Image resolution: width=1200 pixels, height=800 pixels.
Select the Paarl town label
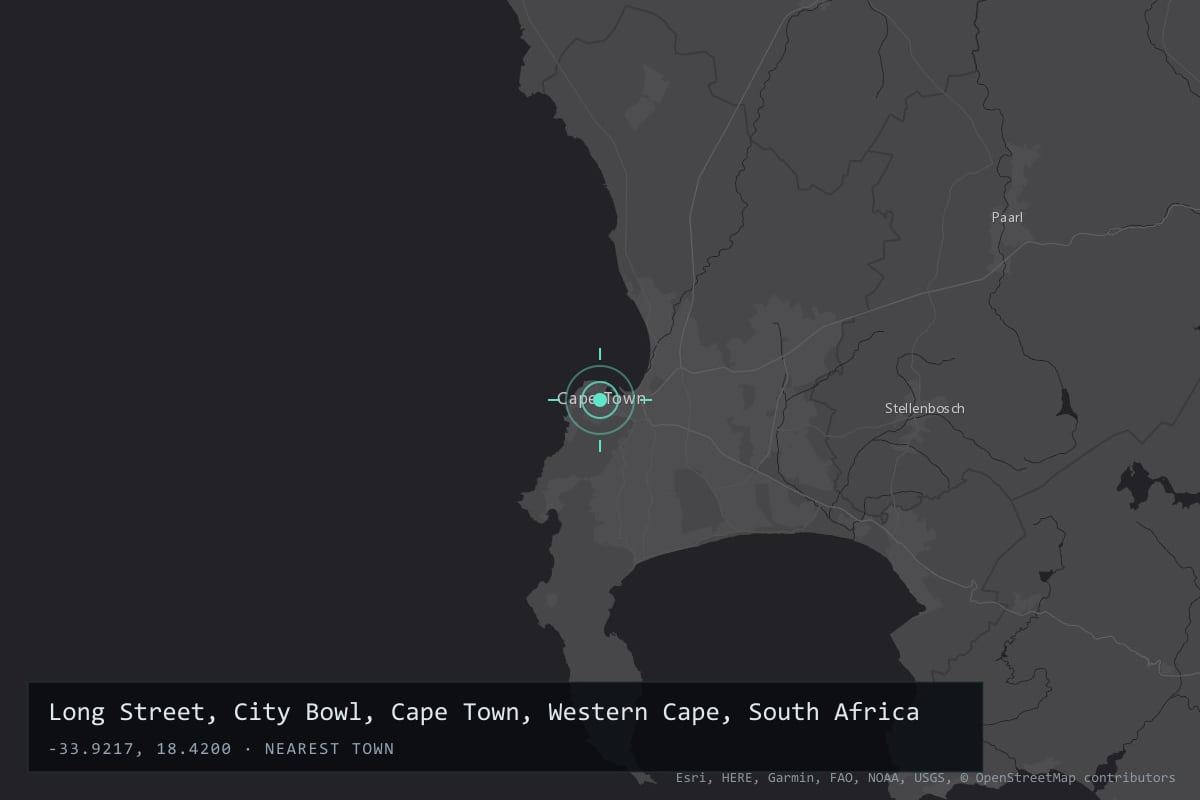point(1007,217)
